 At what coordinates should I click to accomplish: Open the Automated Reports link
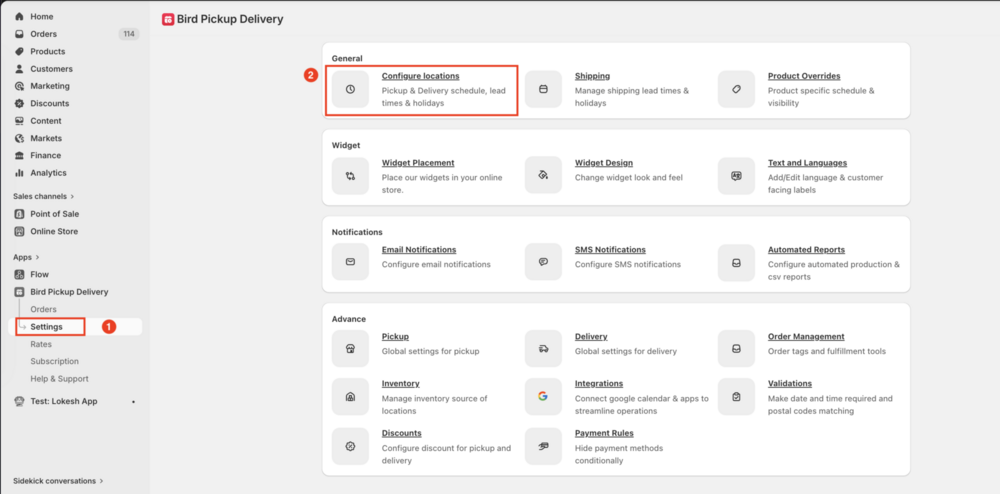806,250
